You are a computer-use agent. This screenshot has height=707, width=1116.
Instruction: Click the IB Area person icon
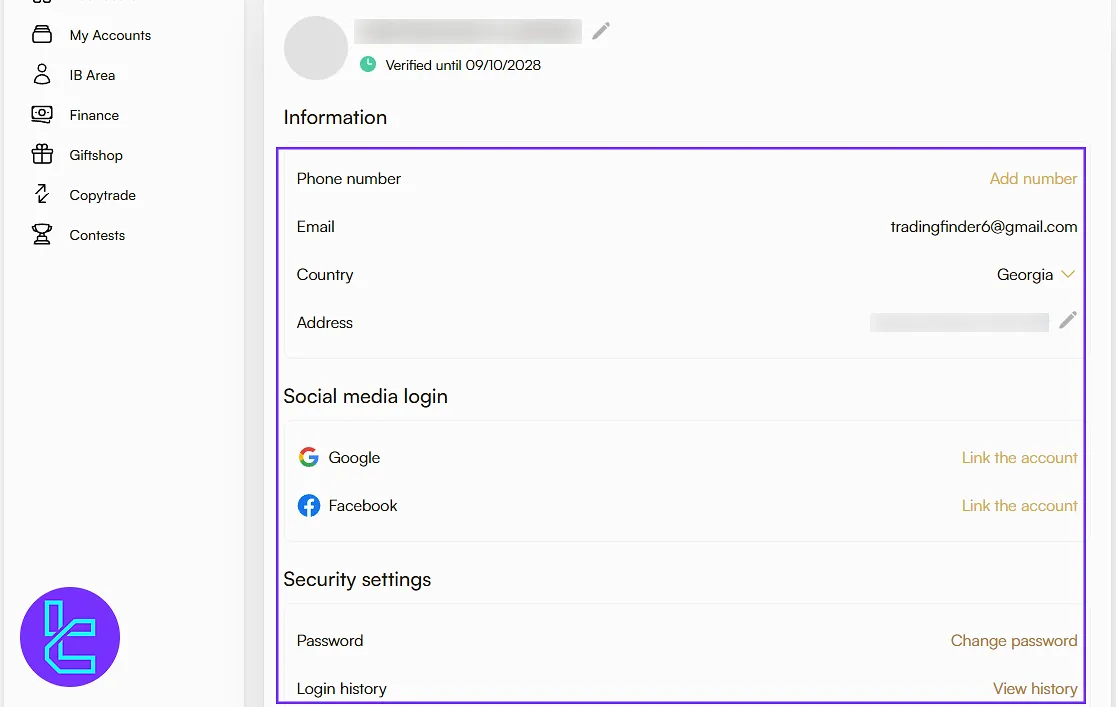pos(42,75)
